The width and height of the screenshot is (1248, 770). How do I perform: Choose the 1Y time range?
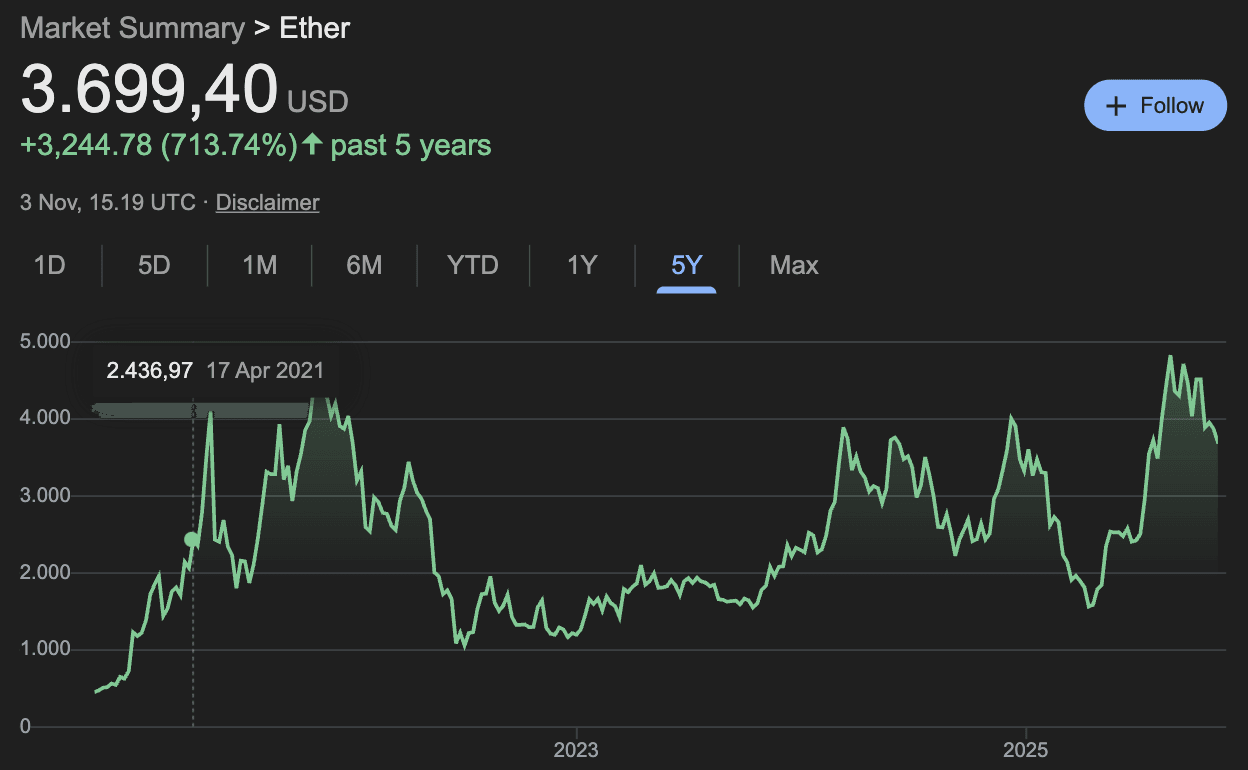pyautogui.click(x=582, y=265)
